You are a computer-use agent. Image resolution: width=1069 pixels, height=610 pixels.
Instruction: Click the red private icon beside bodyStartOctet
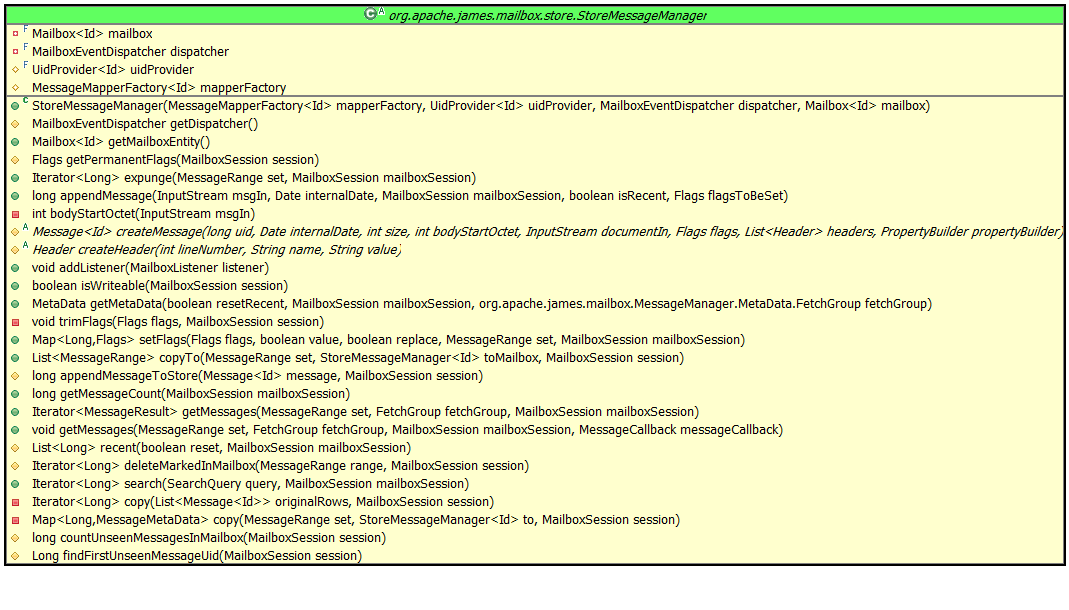pyautogui.click(x=15, y=214)
